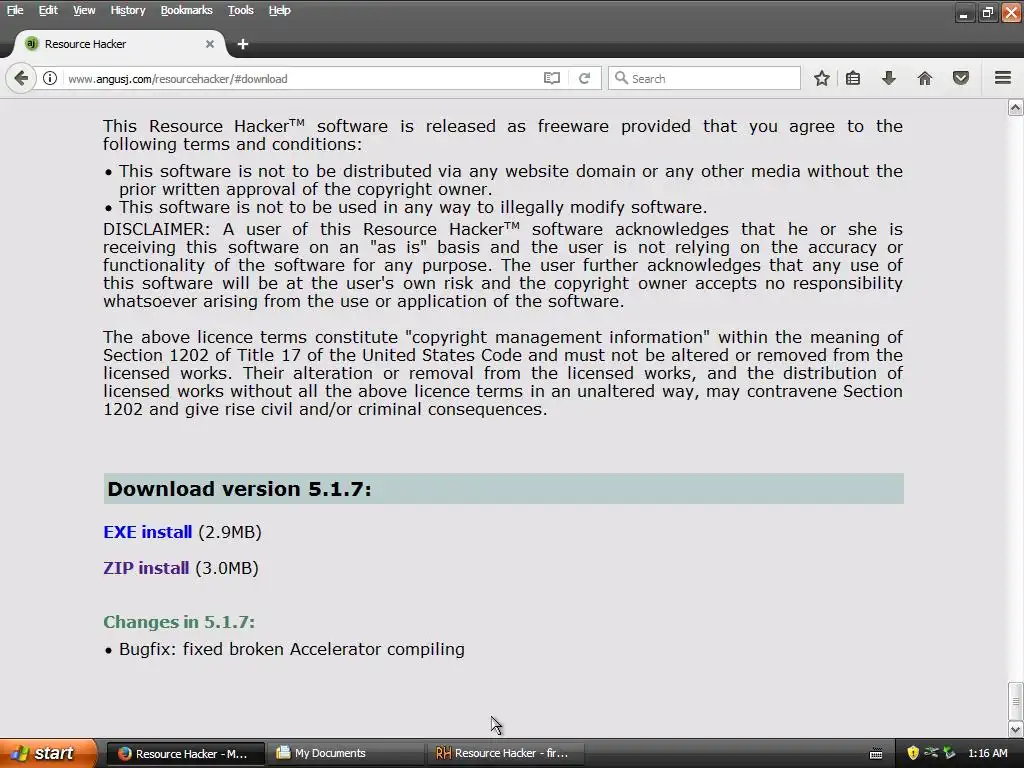Open the Help menu
This screenshot has width=1024, height=768.
click(x=280, y=10)
